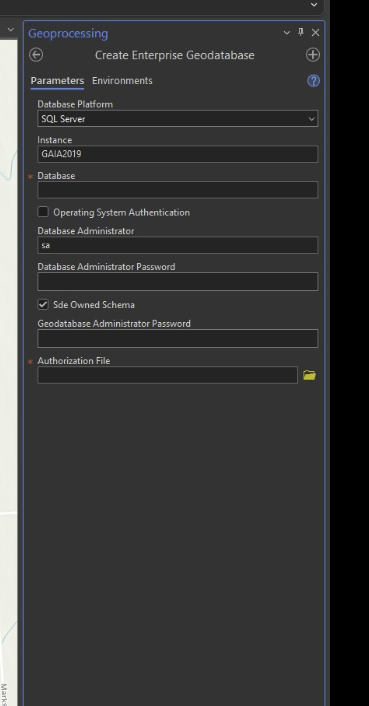Go back with the Geoprocessing back arrow
The image size is (369, 706).
[x=36, y=55]
